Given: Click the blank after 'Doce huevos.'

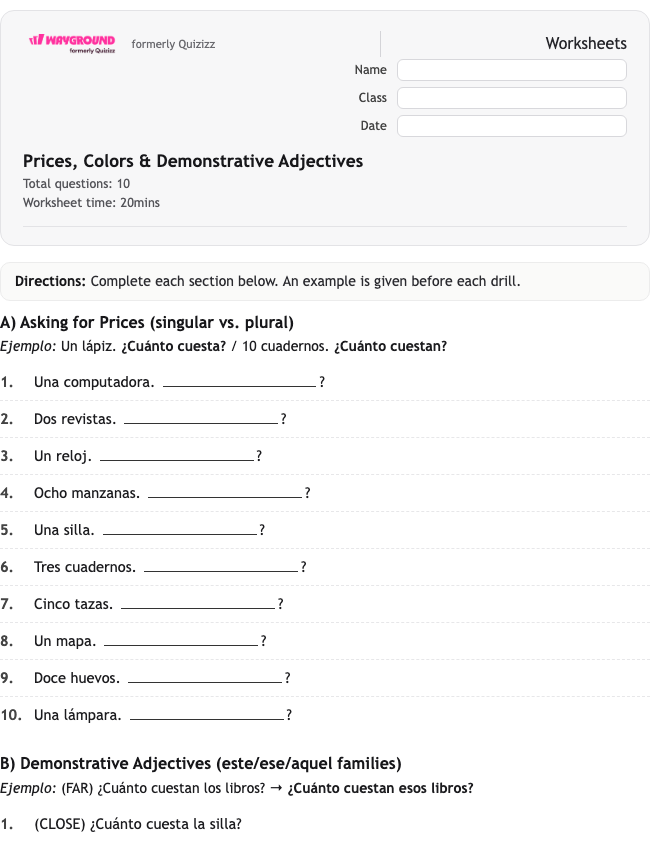Looking at the screenshot, I should coord(205,679).
